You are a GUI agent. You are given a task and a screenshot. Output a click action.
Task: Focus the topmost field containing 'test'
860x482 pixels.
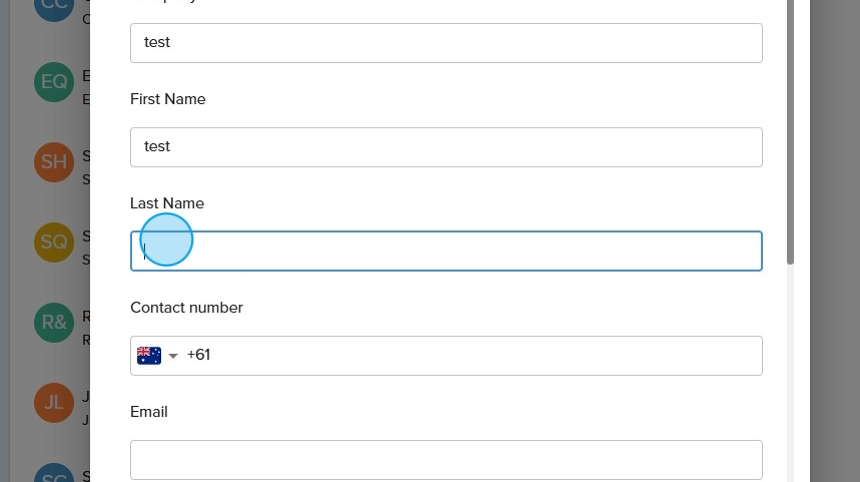coord(446,43)
